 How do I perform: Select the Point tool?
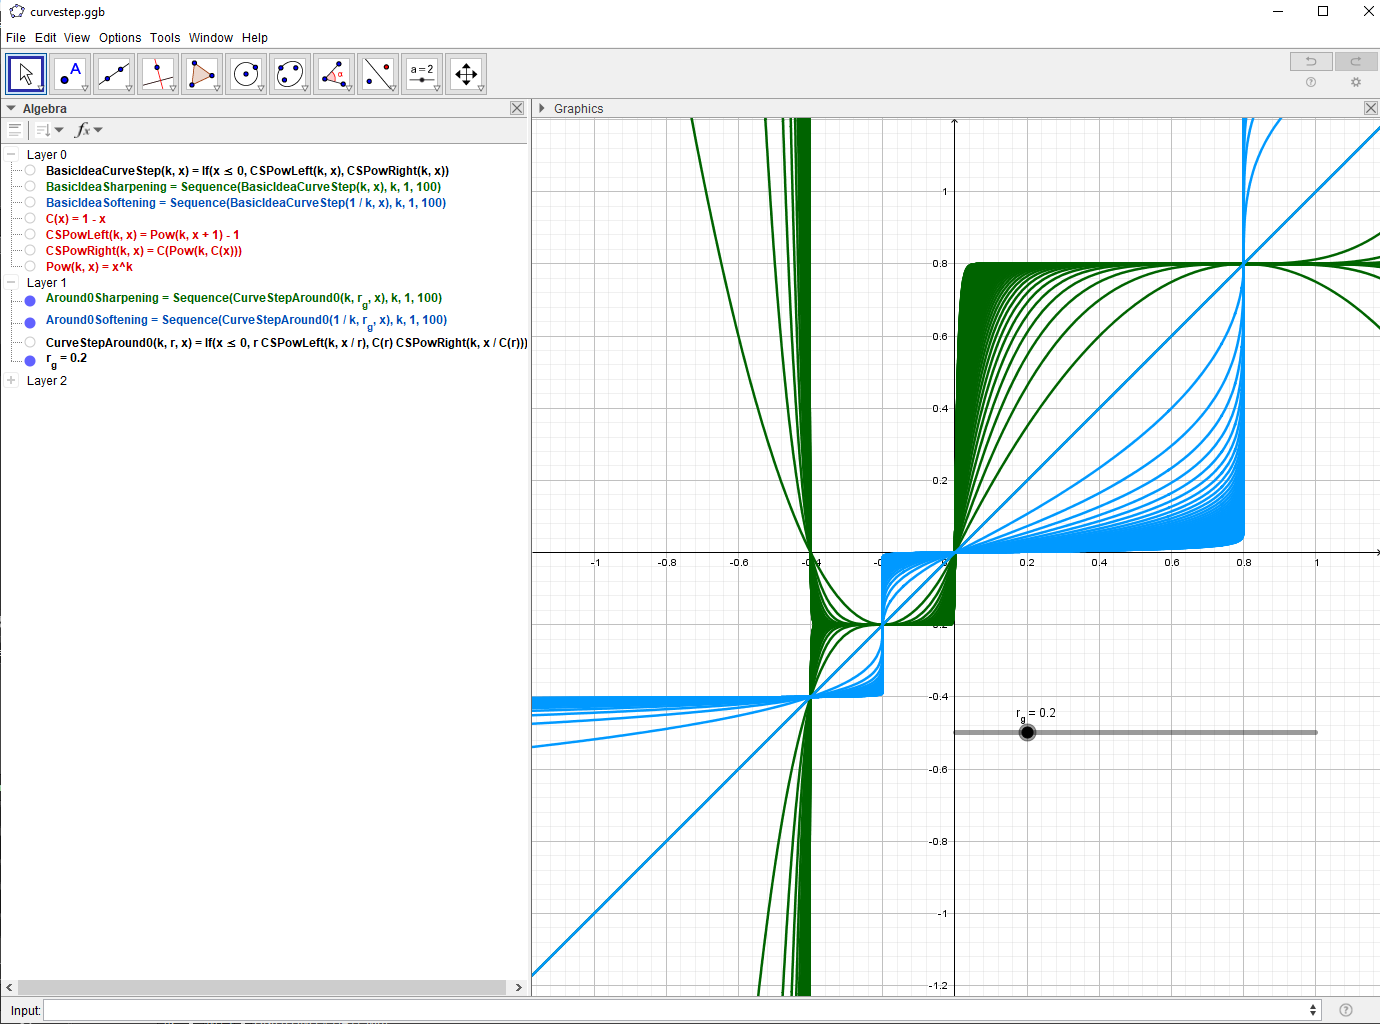[x=70, y=74]
